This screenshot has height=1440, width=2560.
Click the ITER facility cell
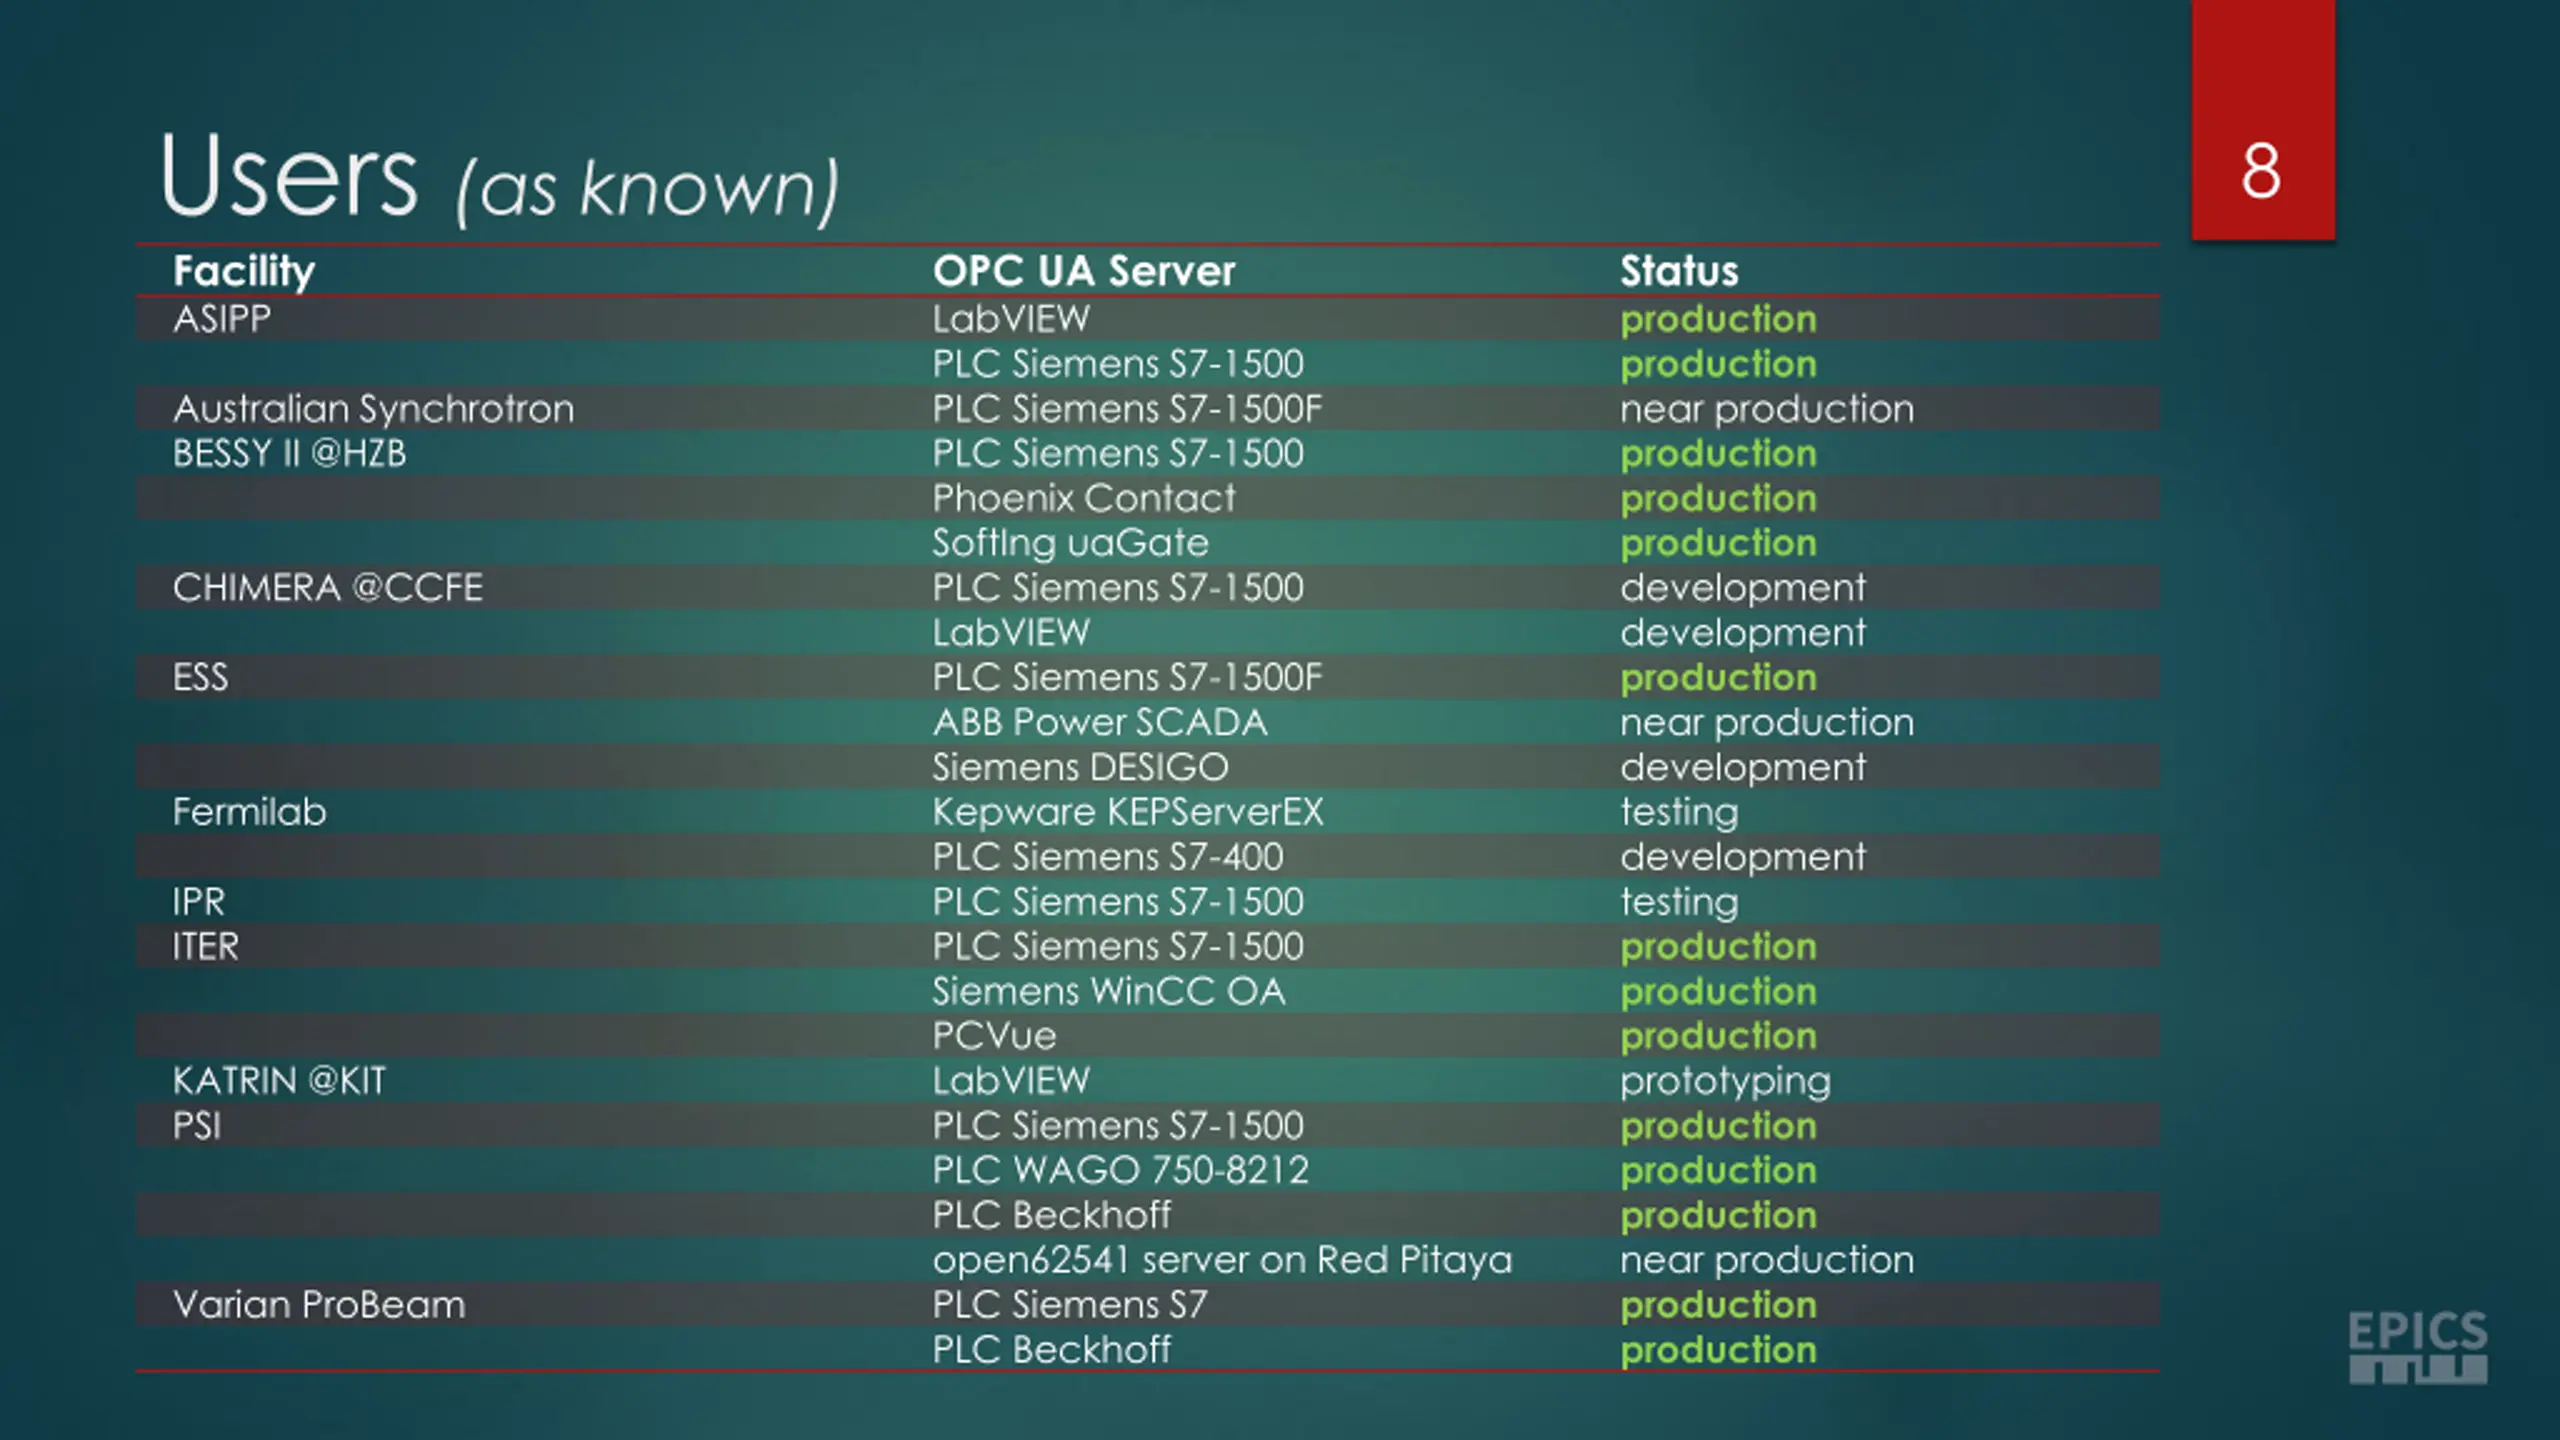coord(206,947)
